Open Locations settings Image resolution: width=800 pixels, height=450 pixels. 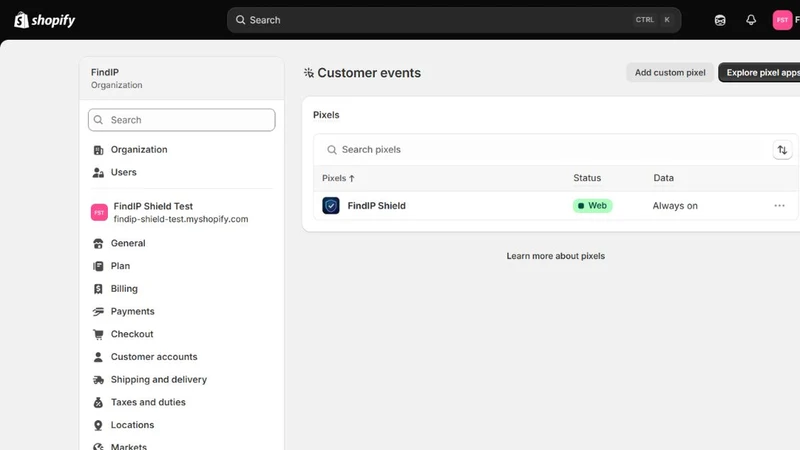pyautogui.click(x=132, y=425)
